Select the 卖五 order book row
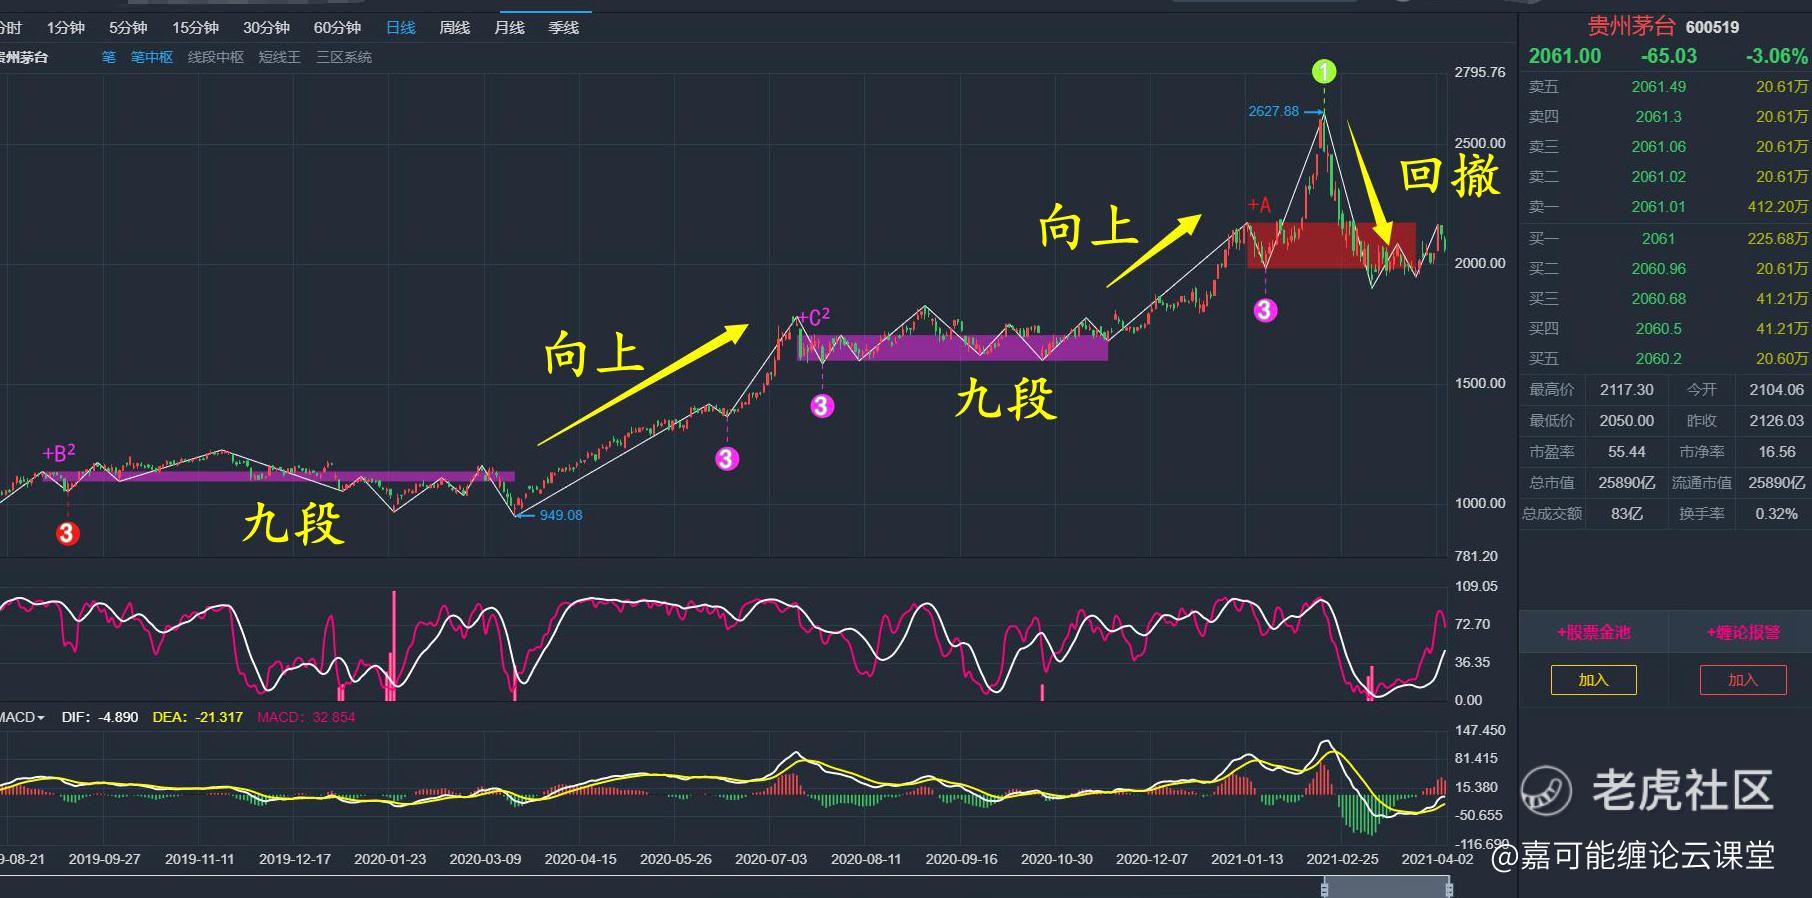 coord(1666,87)
